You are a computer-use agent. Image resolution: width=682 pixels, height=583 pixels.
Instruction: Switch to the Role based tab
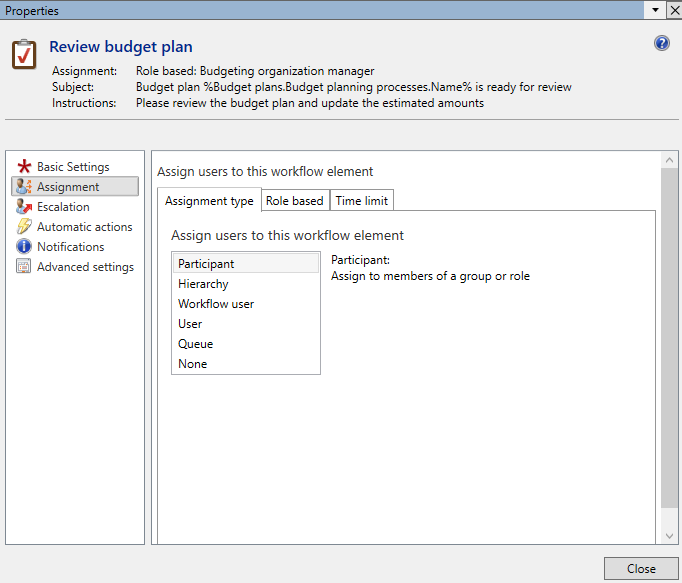click(x=294, y=201)
